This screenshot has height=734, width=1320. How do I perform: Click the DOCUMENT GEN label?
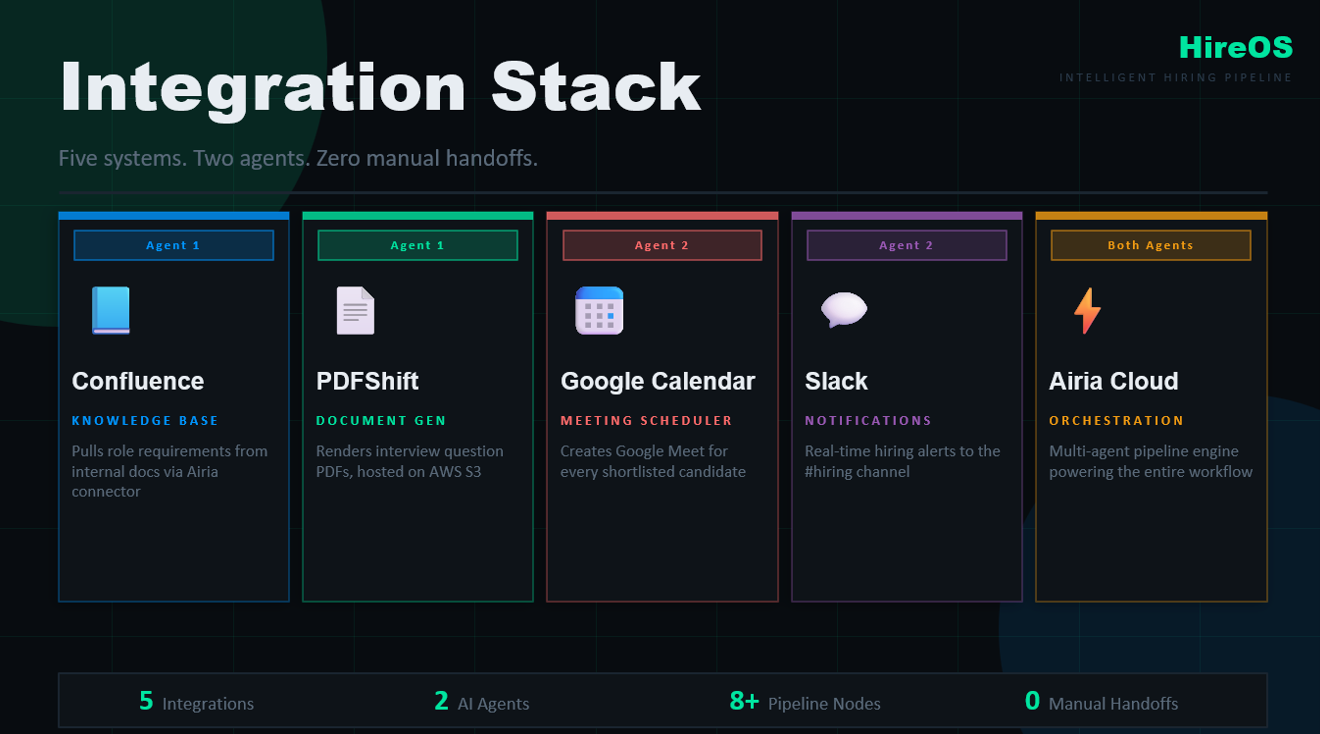tap(381, 421)
